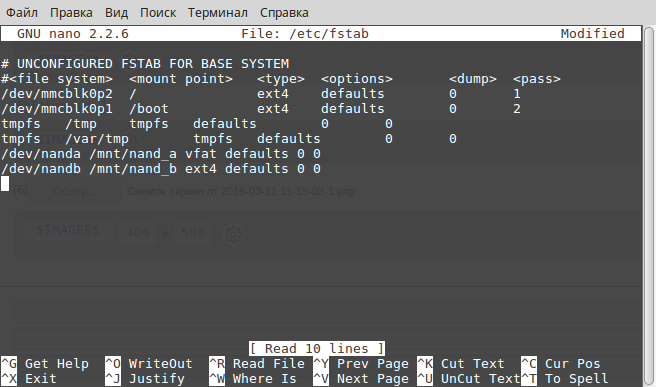Click the text cursor block below nandb line

coord(5,184)
